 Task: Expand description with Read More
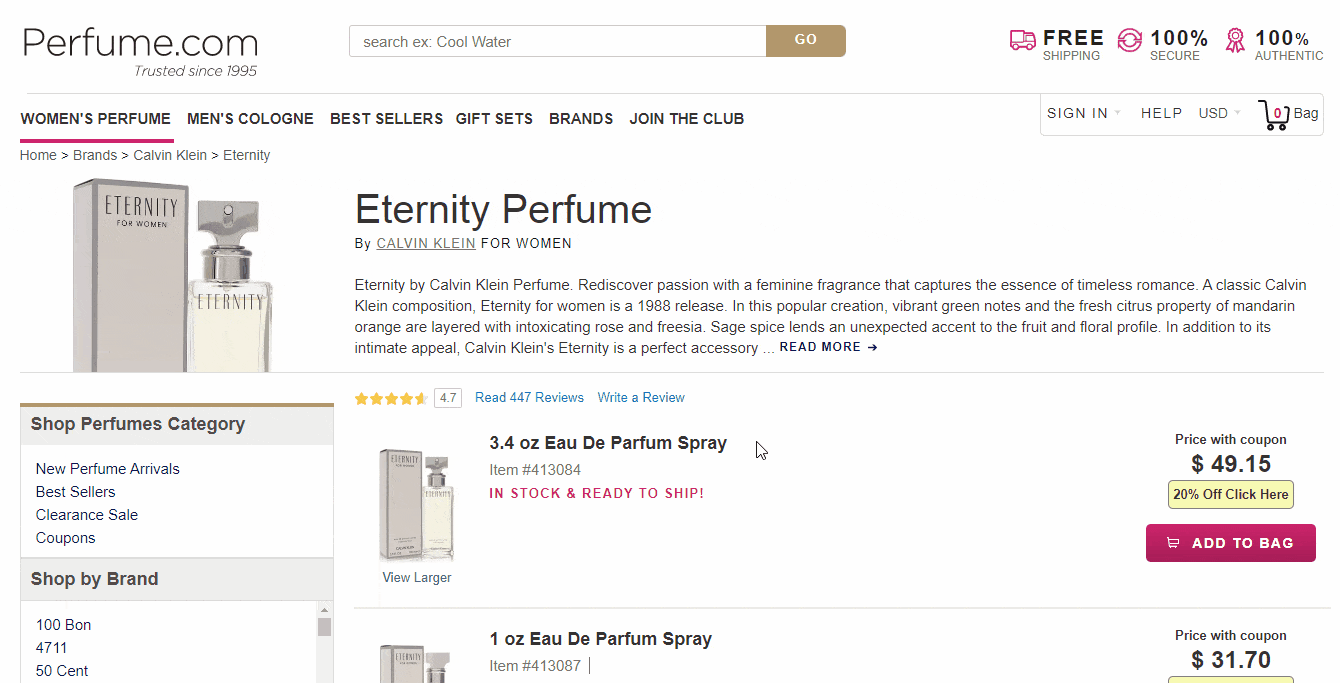(x=828, y=347)
